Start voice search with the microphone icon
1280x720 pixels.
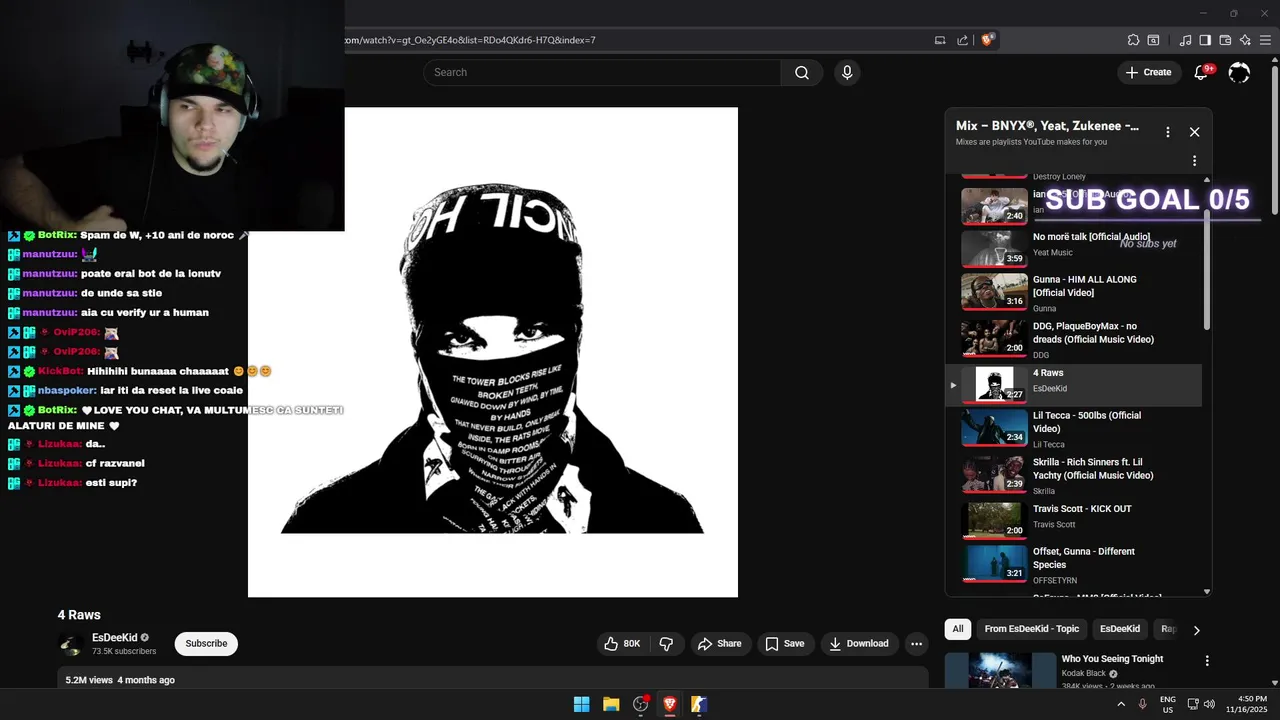pyautogui.click(x=847, y=72)
